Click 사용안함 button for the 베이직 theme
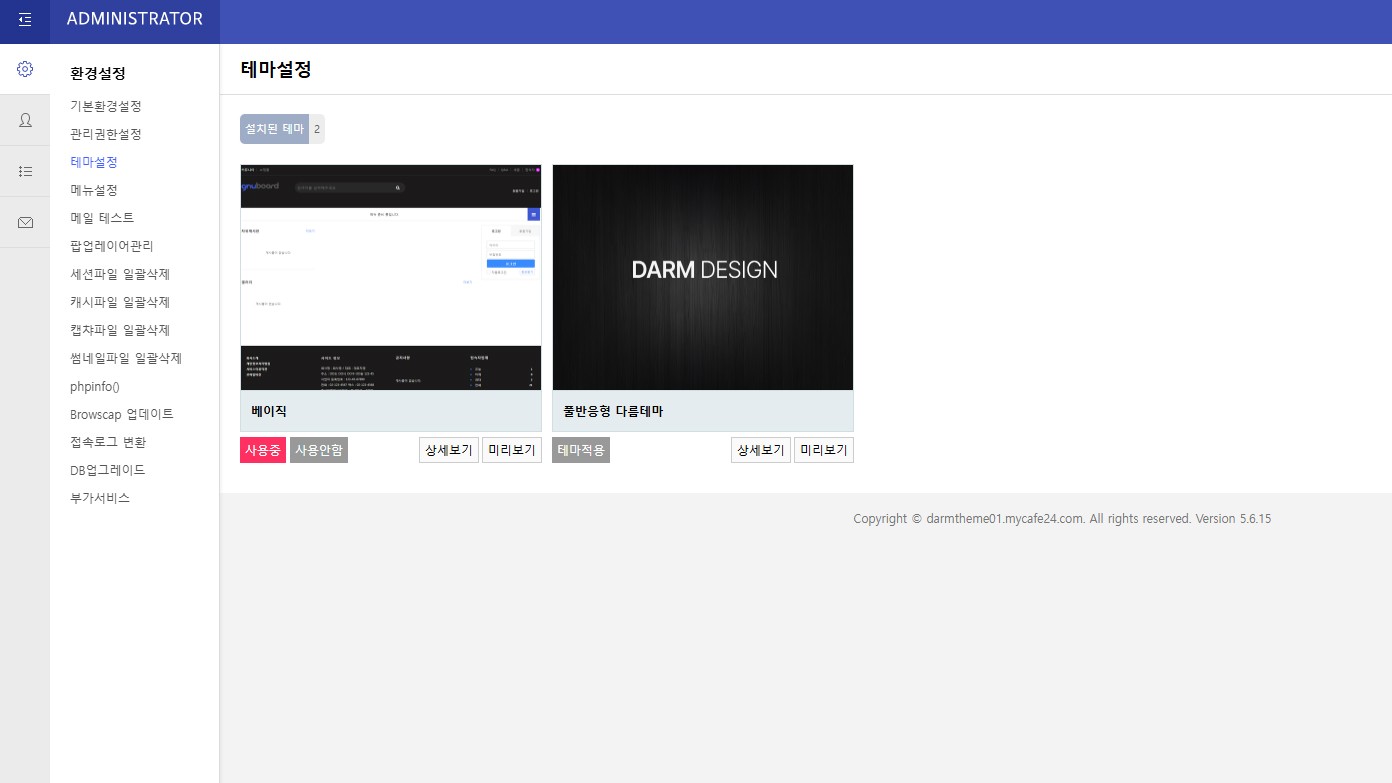Viewport: 1392px width, 783px height. [x=319, y=450]
